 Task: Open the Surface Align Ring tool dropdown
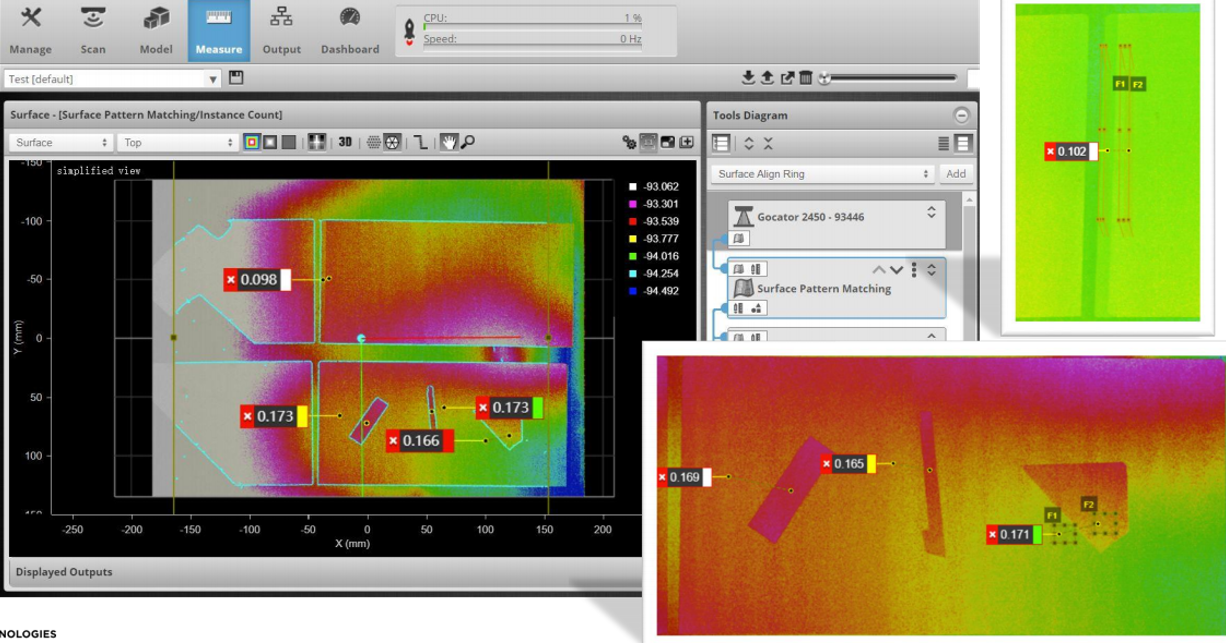pos(822,174)
